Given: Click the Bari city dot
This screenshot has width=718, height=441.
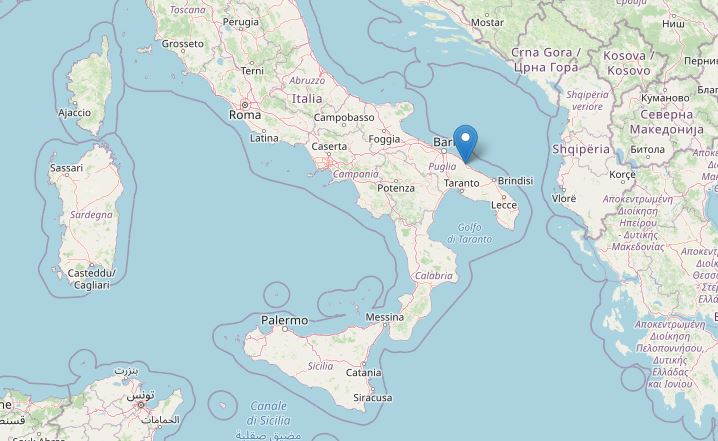Looking at the screenshot, I should pos(443,151).
